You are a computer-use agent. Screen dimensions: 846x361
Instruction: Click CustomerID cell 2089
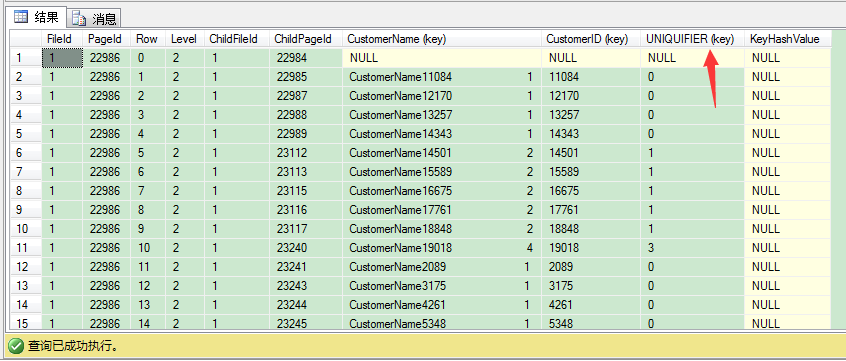click(591, 267)
